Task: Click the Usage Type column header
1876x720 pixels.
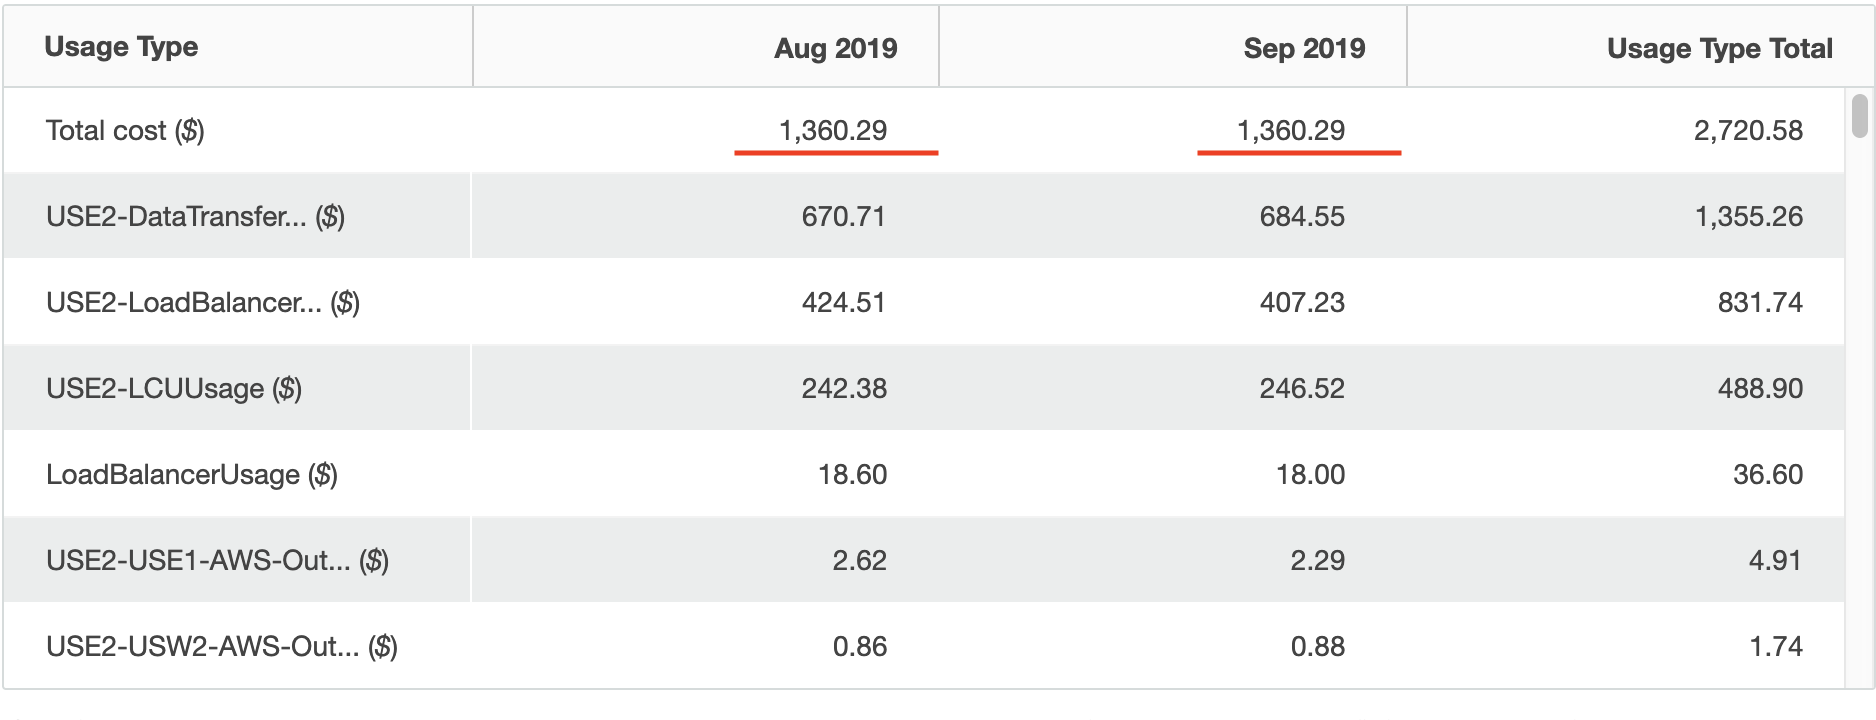Action: (121, 47)
